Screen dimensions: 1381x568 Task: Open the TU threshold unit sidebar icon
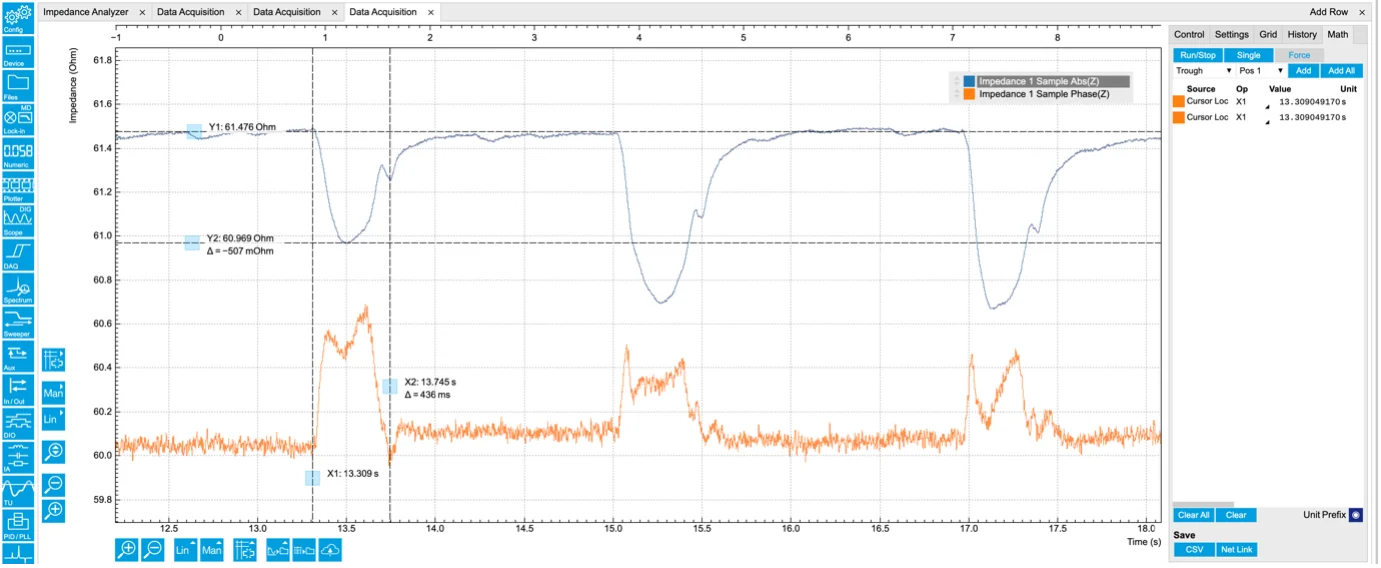[18, 491]
